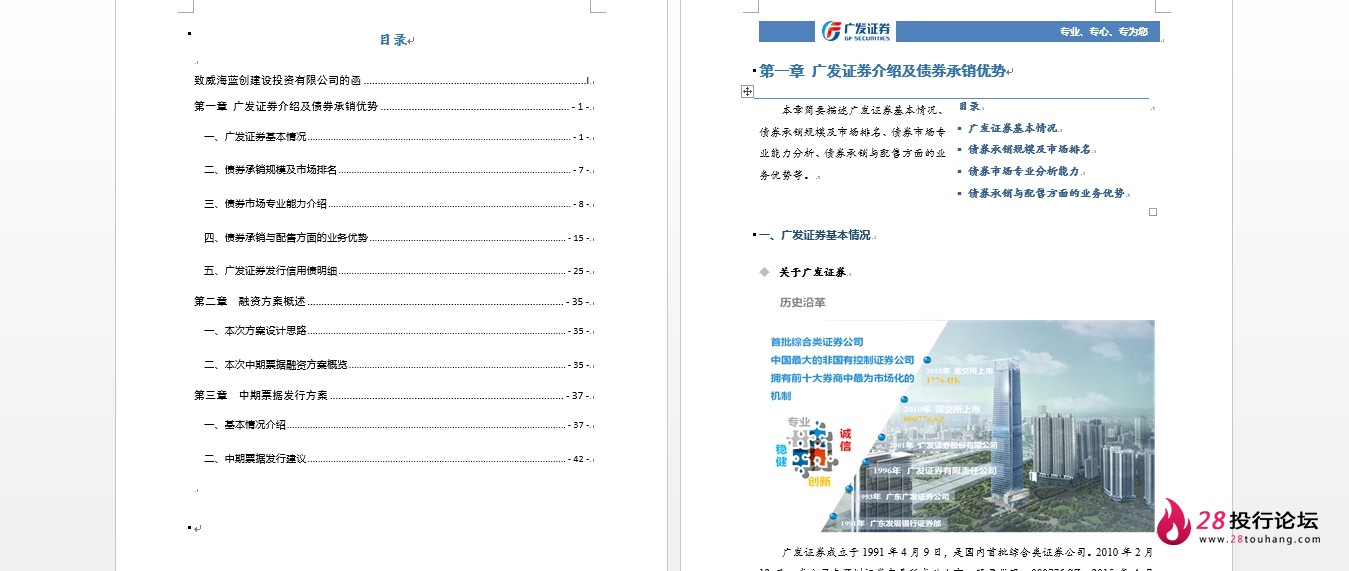Jump to TOC entry 一、本次方案设计思路
1349x571 pixels.
coord(399,331)
